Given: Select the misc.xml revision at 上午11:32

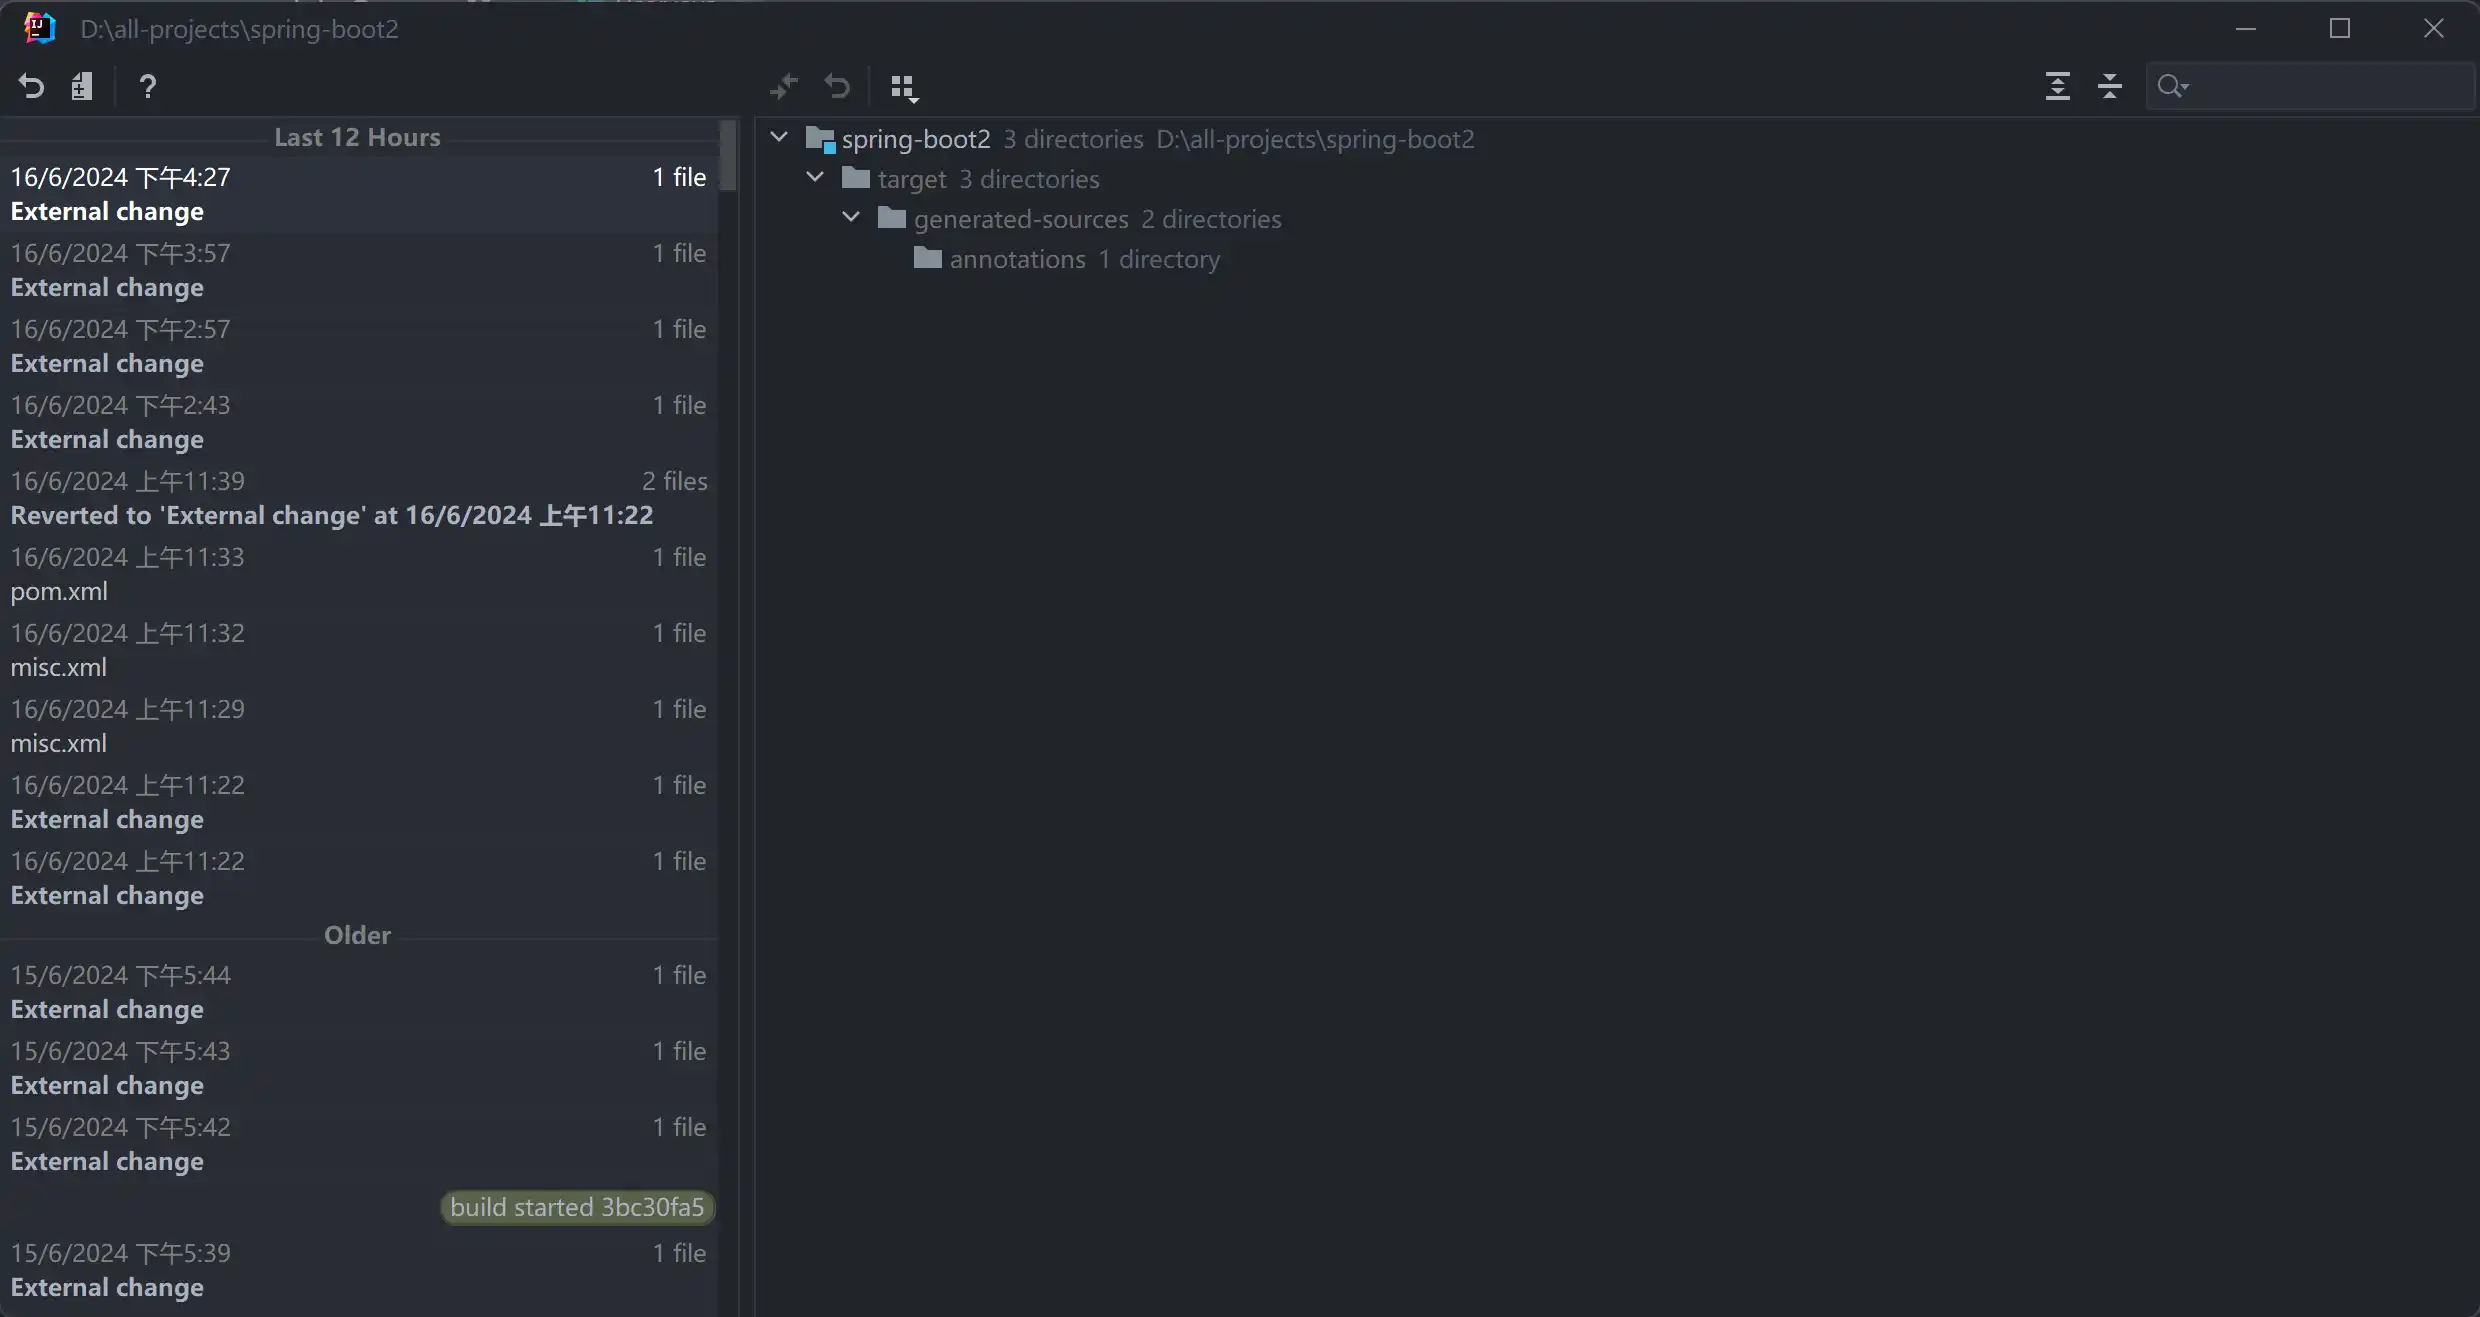Looking at the screenshot, I should pos(358,650).
